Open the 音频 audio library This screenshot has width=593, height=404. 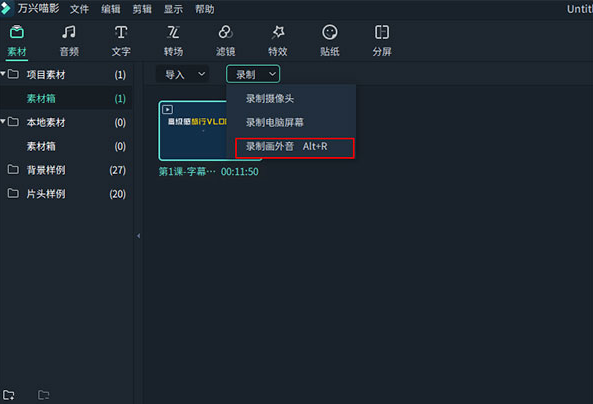(x=69, y=41)
